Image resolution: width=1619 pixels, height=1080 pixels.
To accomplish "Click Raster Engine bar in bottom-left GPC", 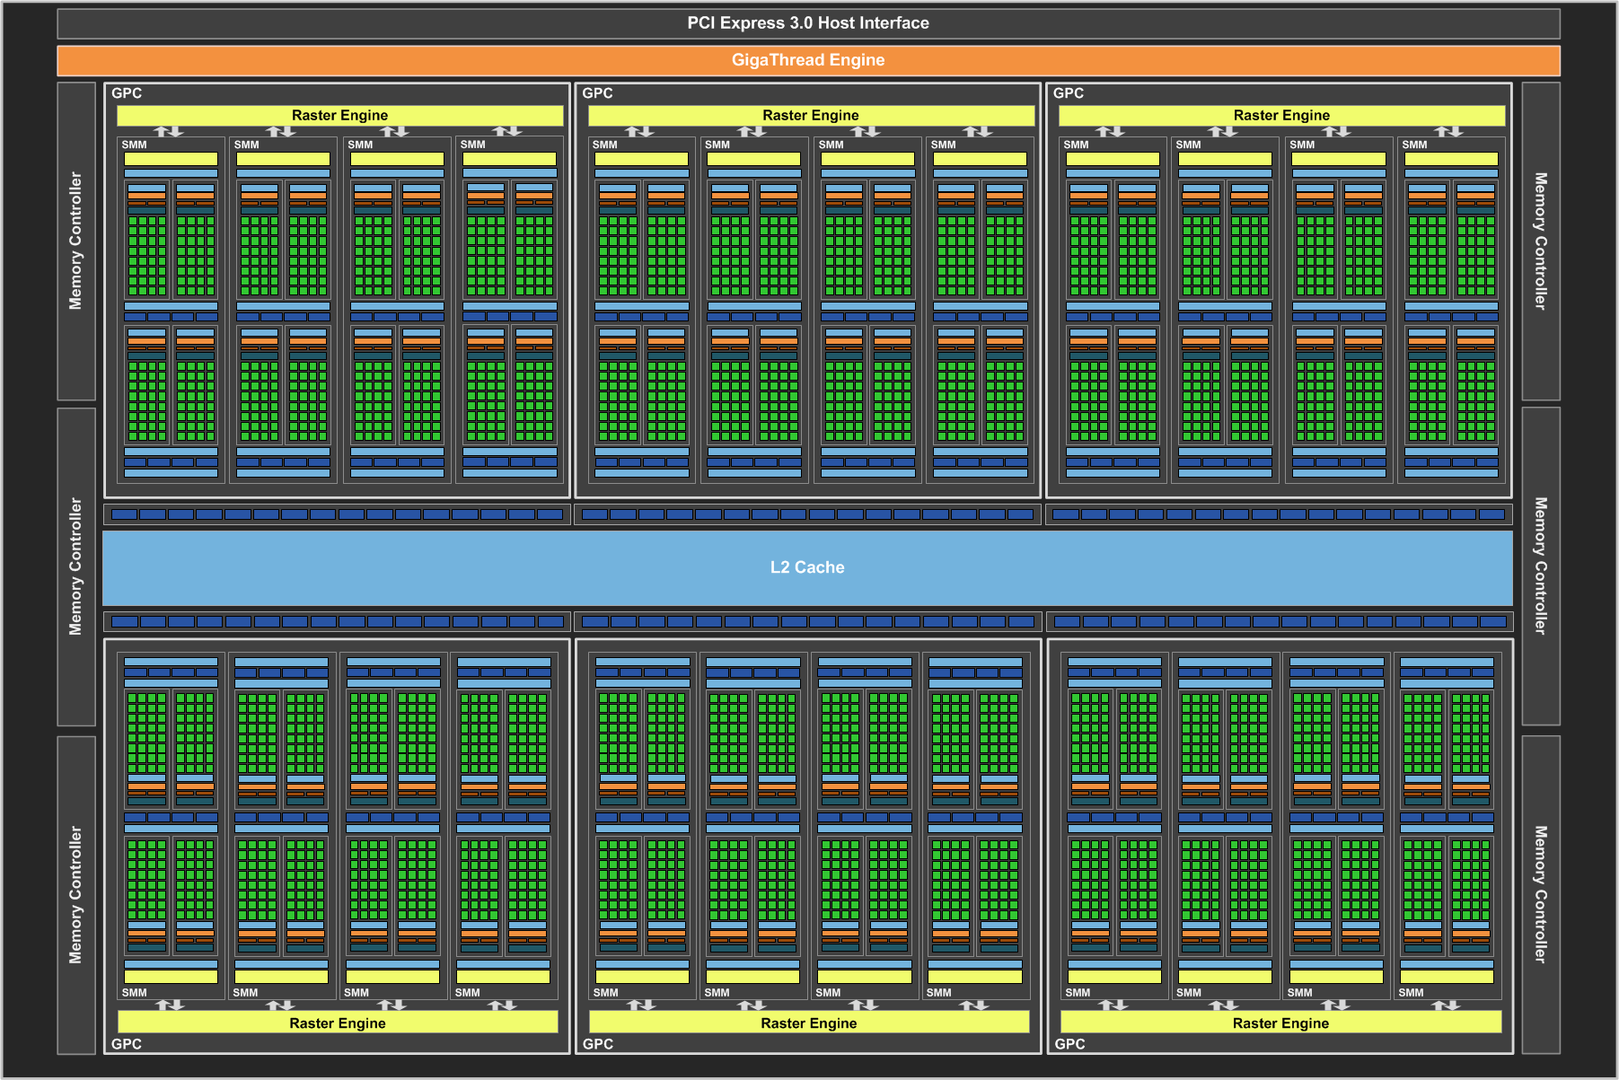I will pyautogui.click(x=337, y=1023).
